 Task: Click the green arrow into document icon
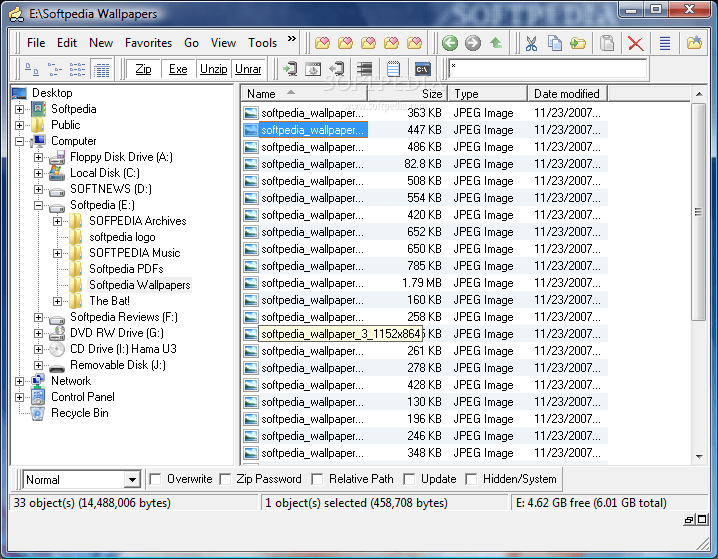(x=290, y=69)
